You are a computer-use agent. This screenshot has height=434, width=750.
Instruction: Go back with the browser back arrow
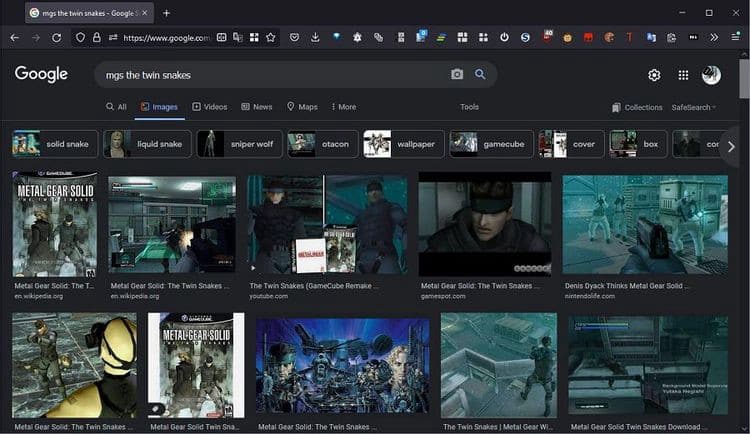click(x=14, y=37)
